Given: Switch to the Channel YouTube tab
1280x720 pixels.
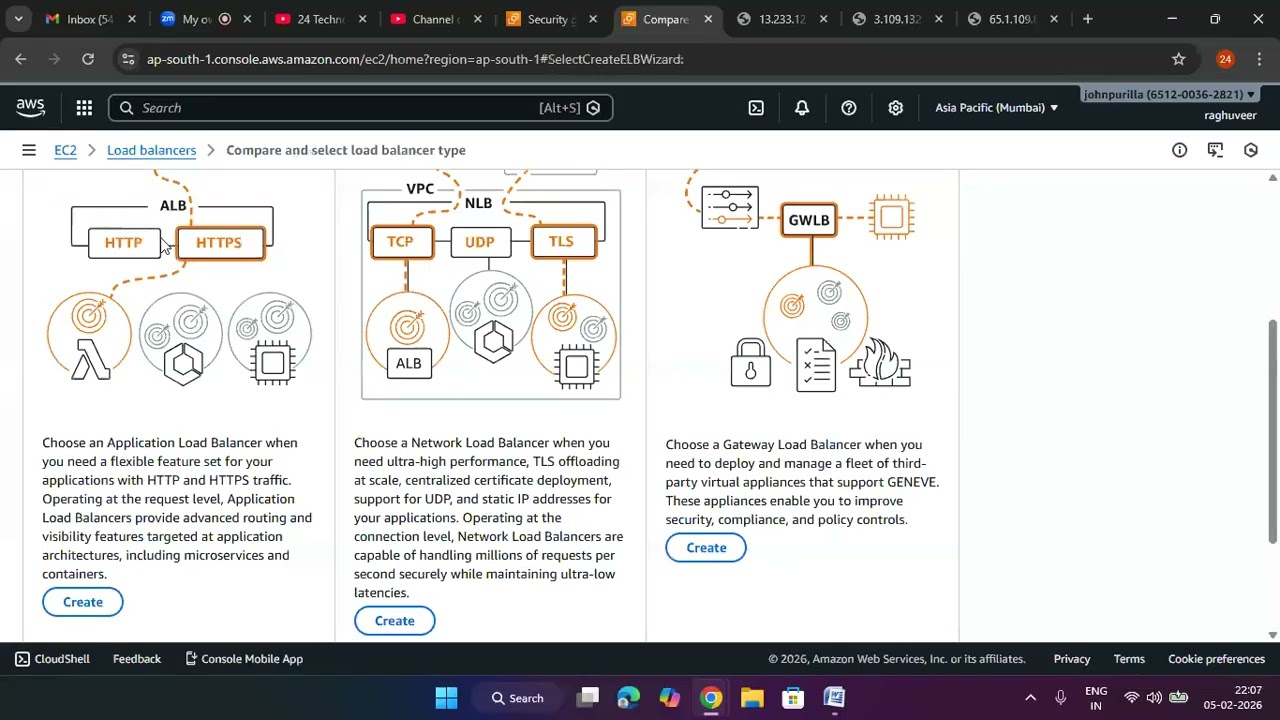Looking at the screenshot, I should tap(436, 19).
